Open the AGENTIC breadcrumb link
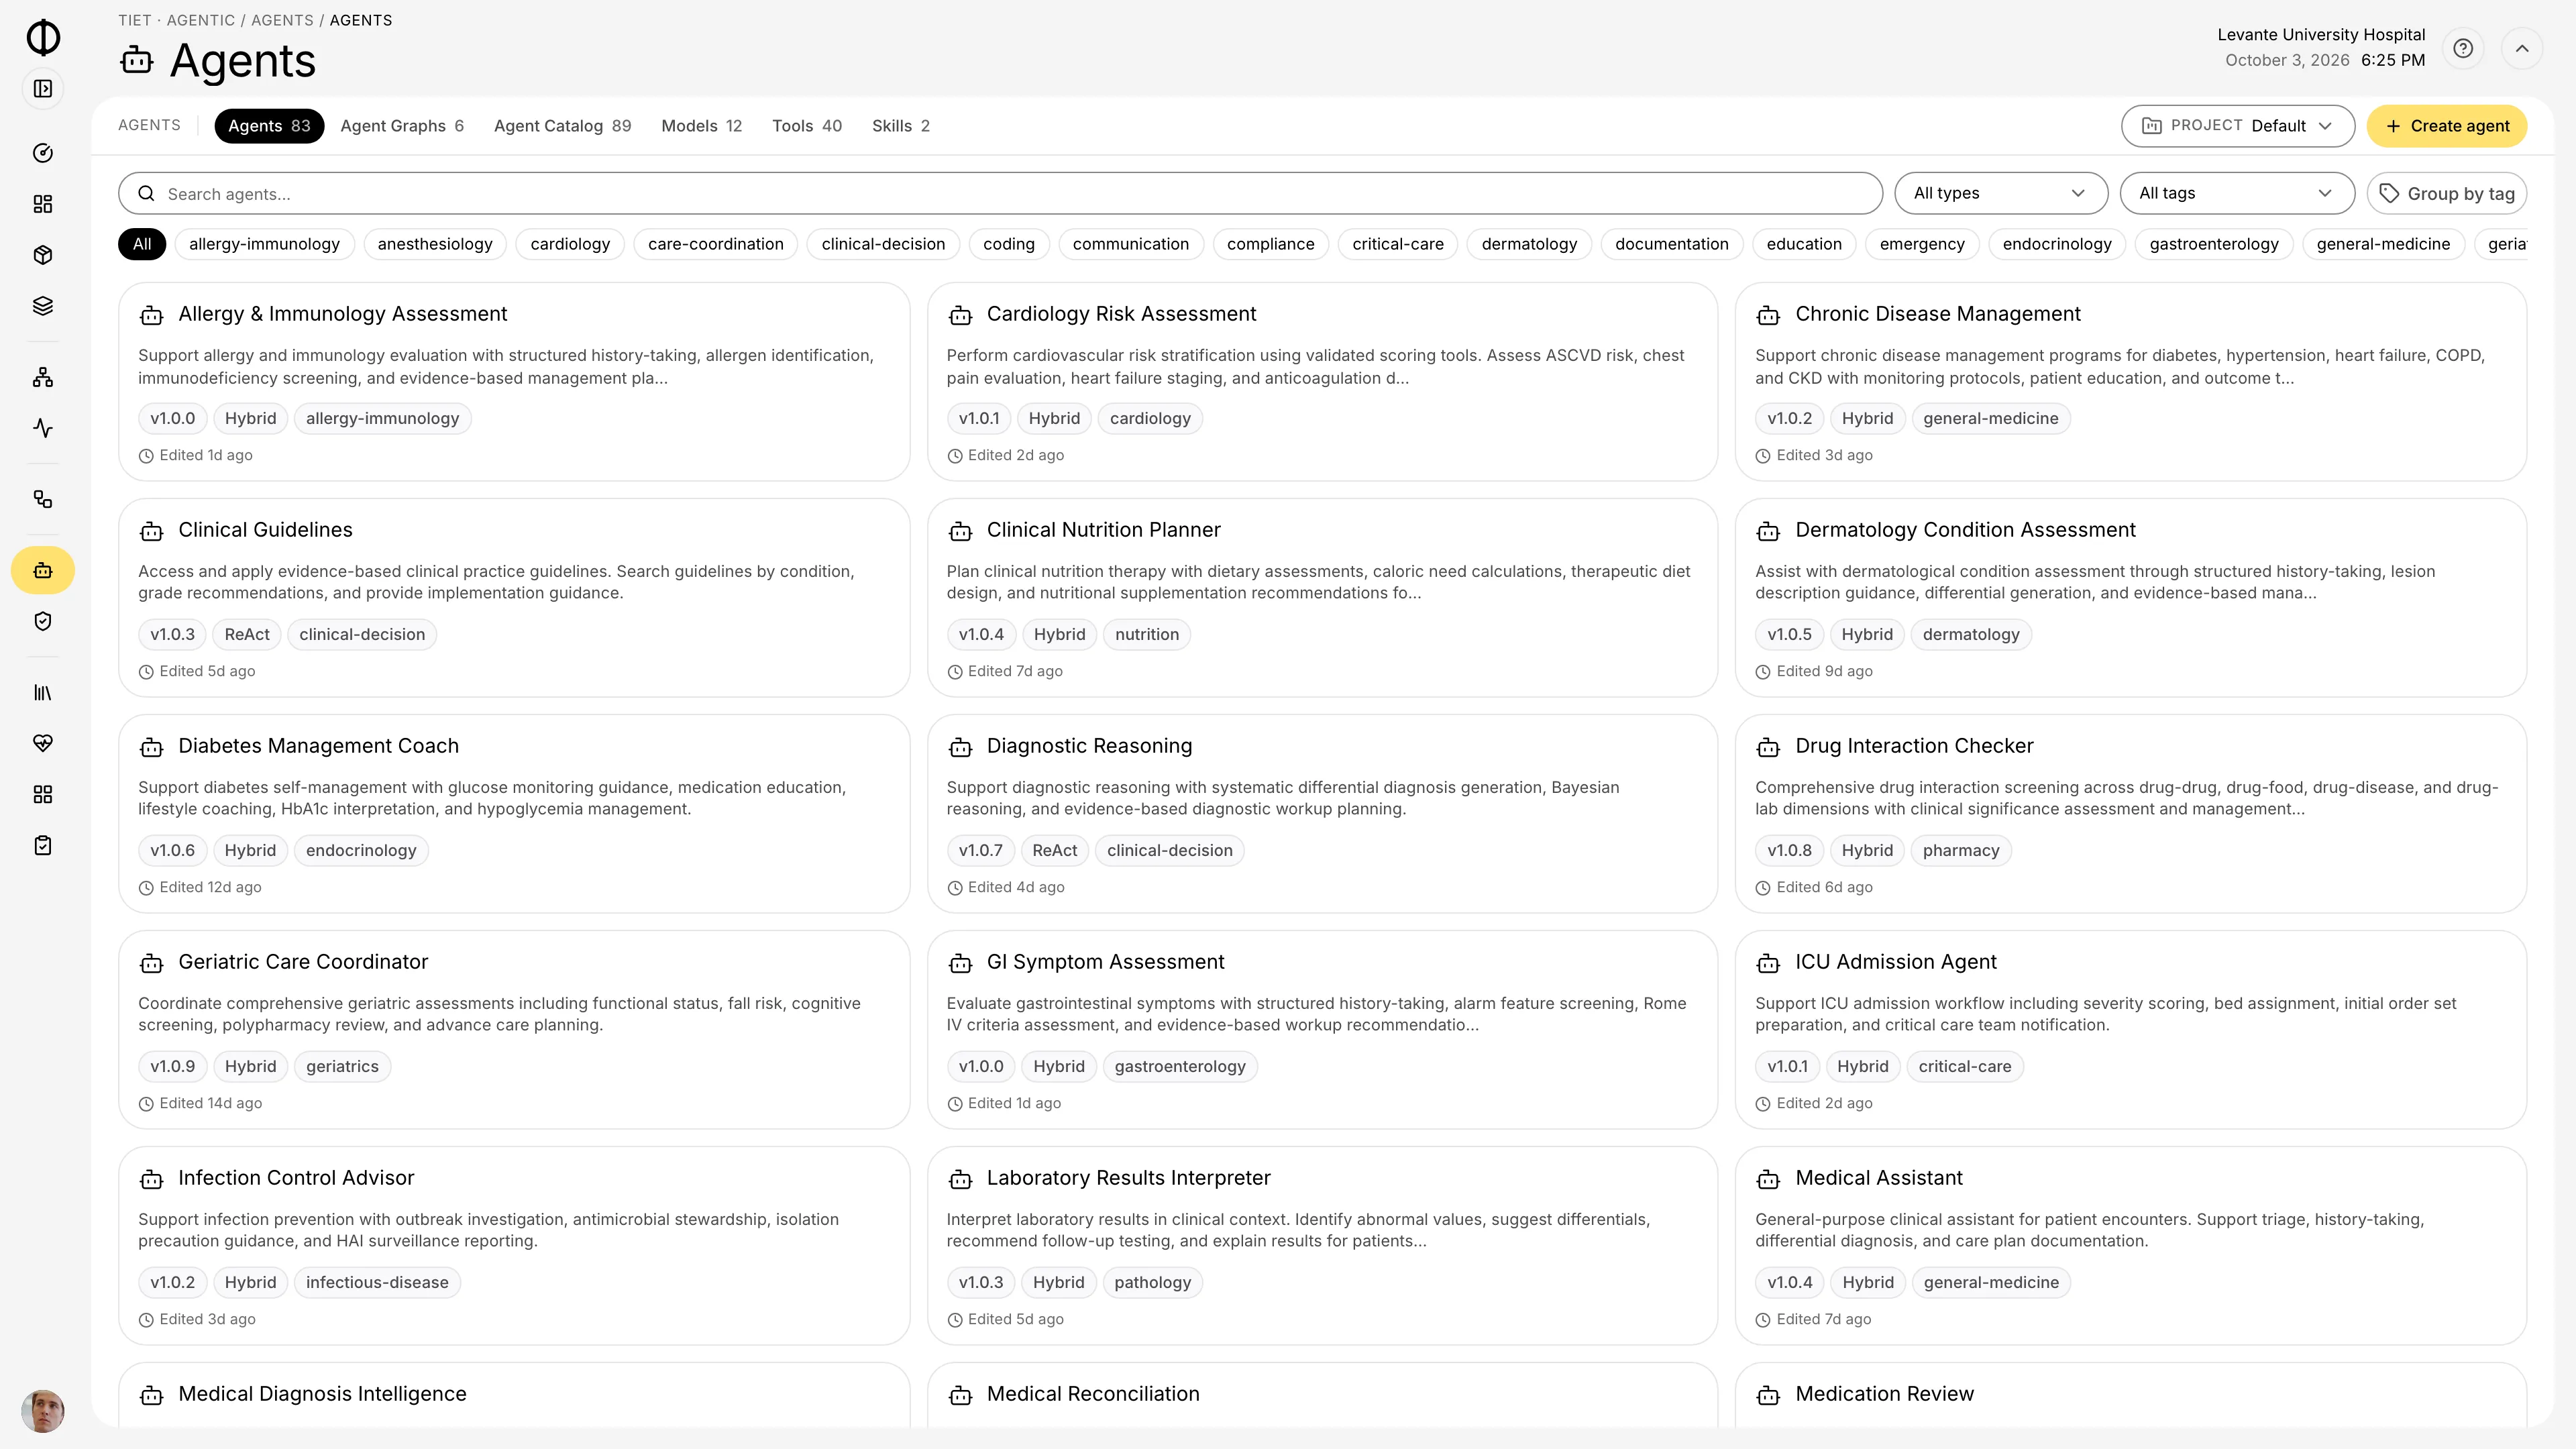The height and width of the screenshot is (1449, 2576). (201, 20)
